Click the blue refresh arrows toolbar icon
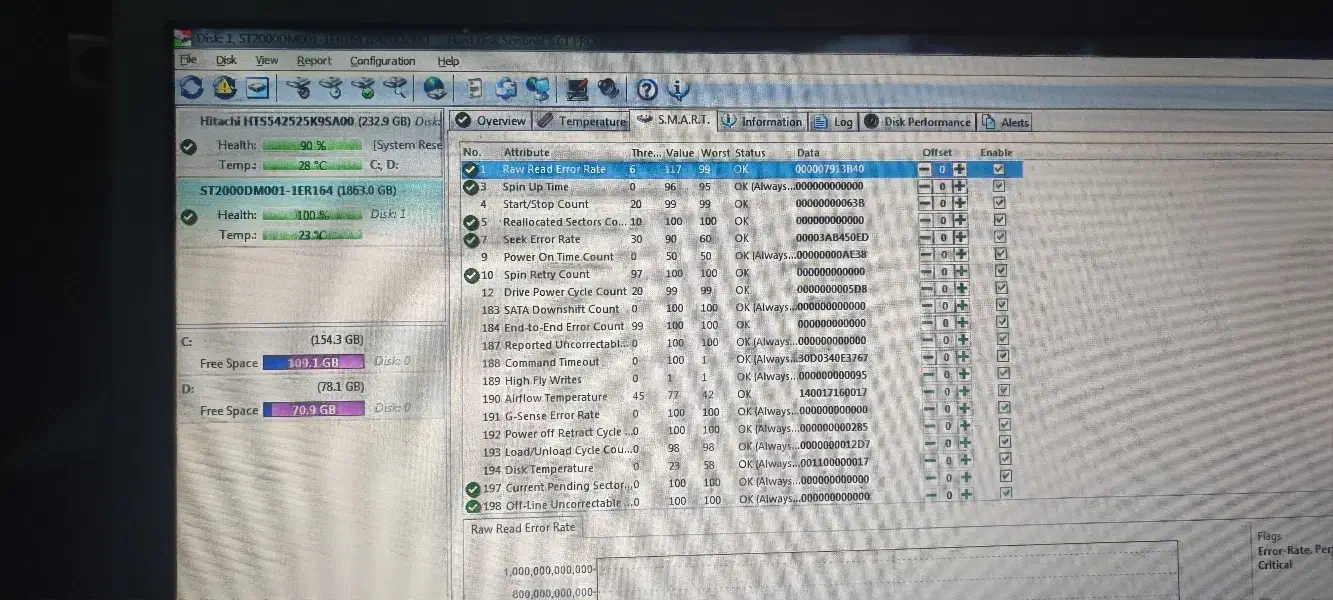 pos(191,88)
